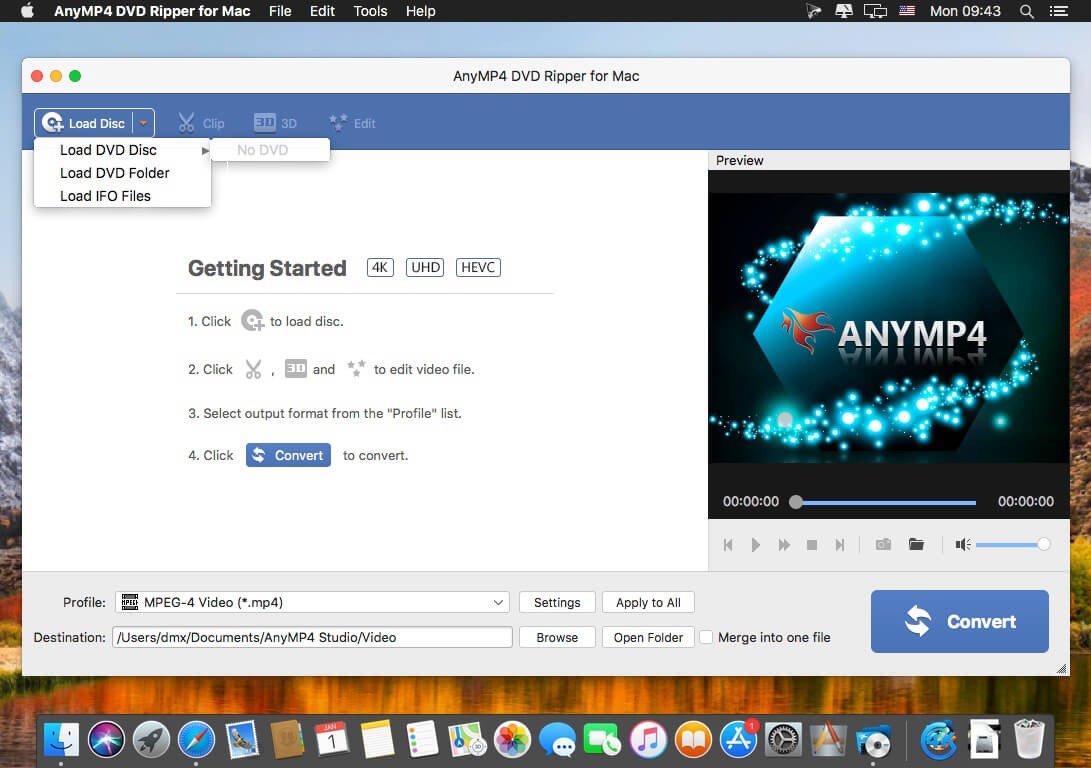Open the Tools menu
1091x768 pixels.
(x=370, y=11)
